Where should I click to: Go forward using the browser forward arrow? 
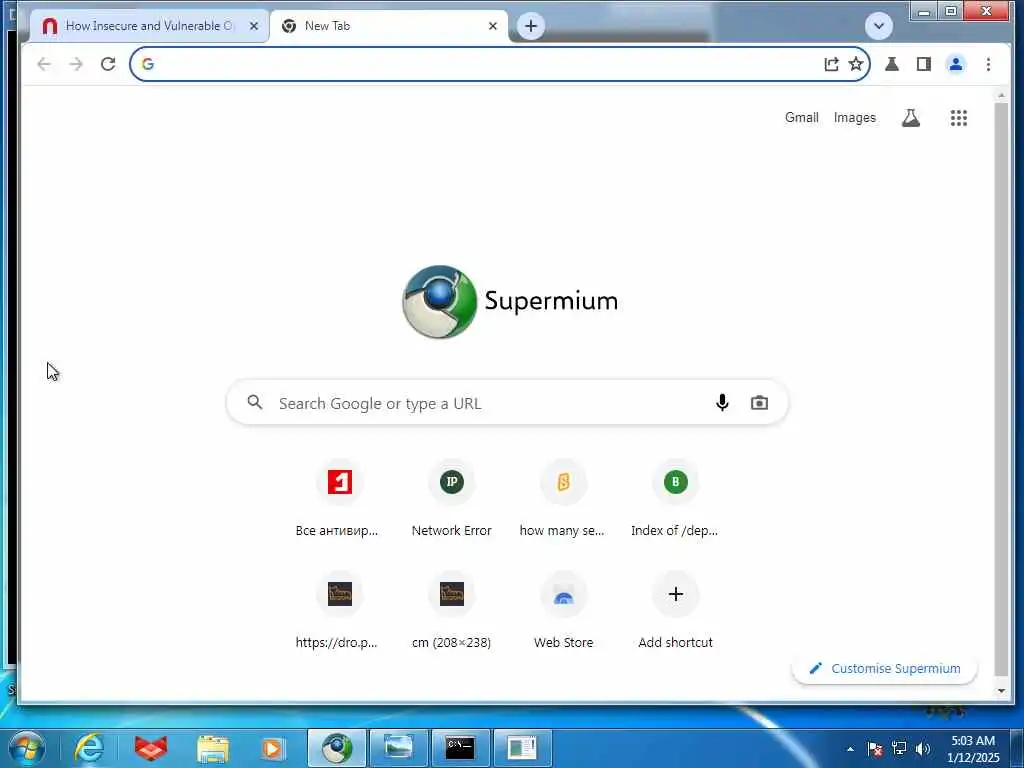76,64
